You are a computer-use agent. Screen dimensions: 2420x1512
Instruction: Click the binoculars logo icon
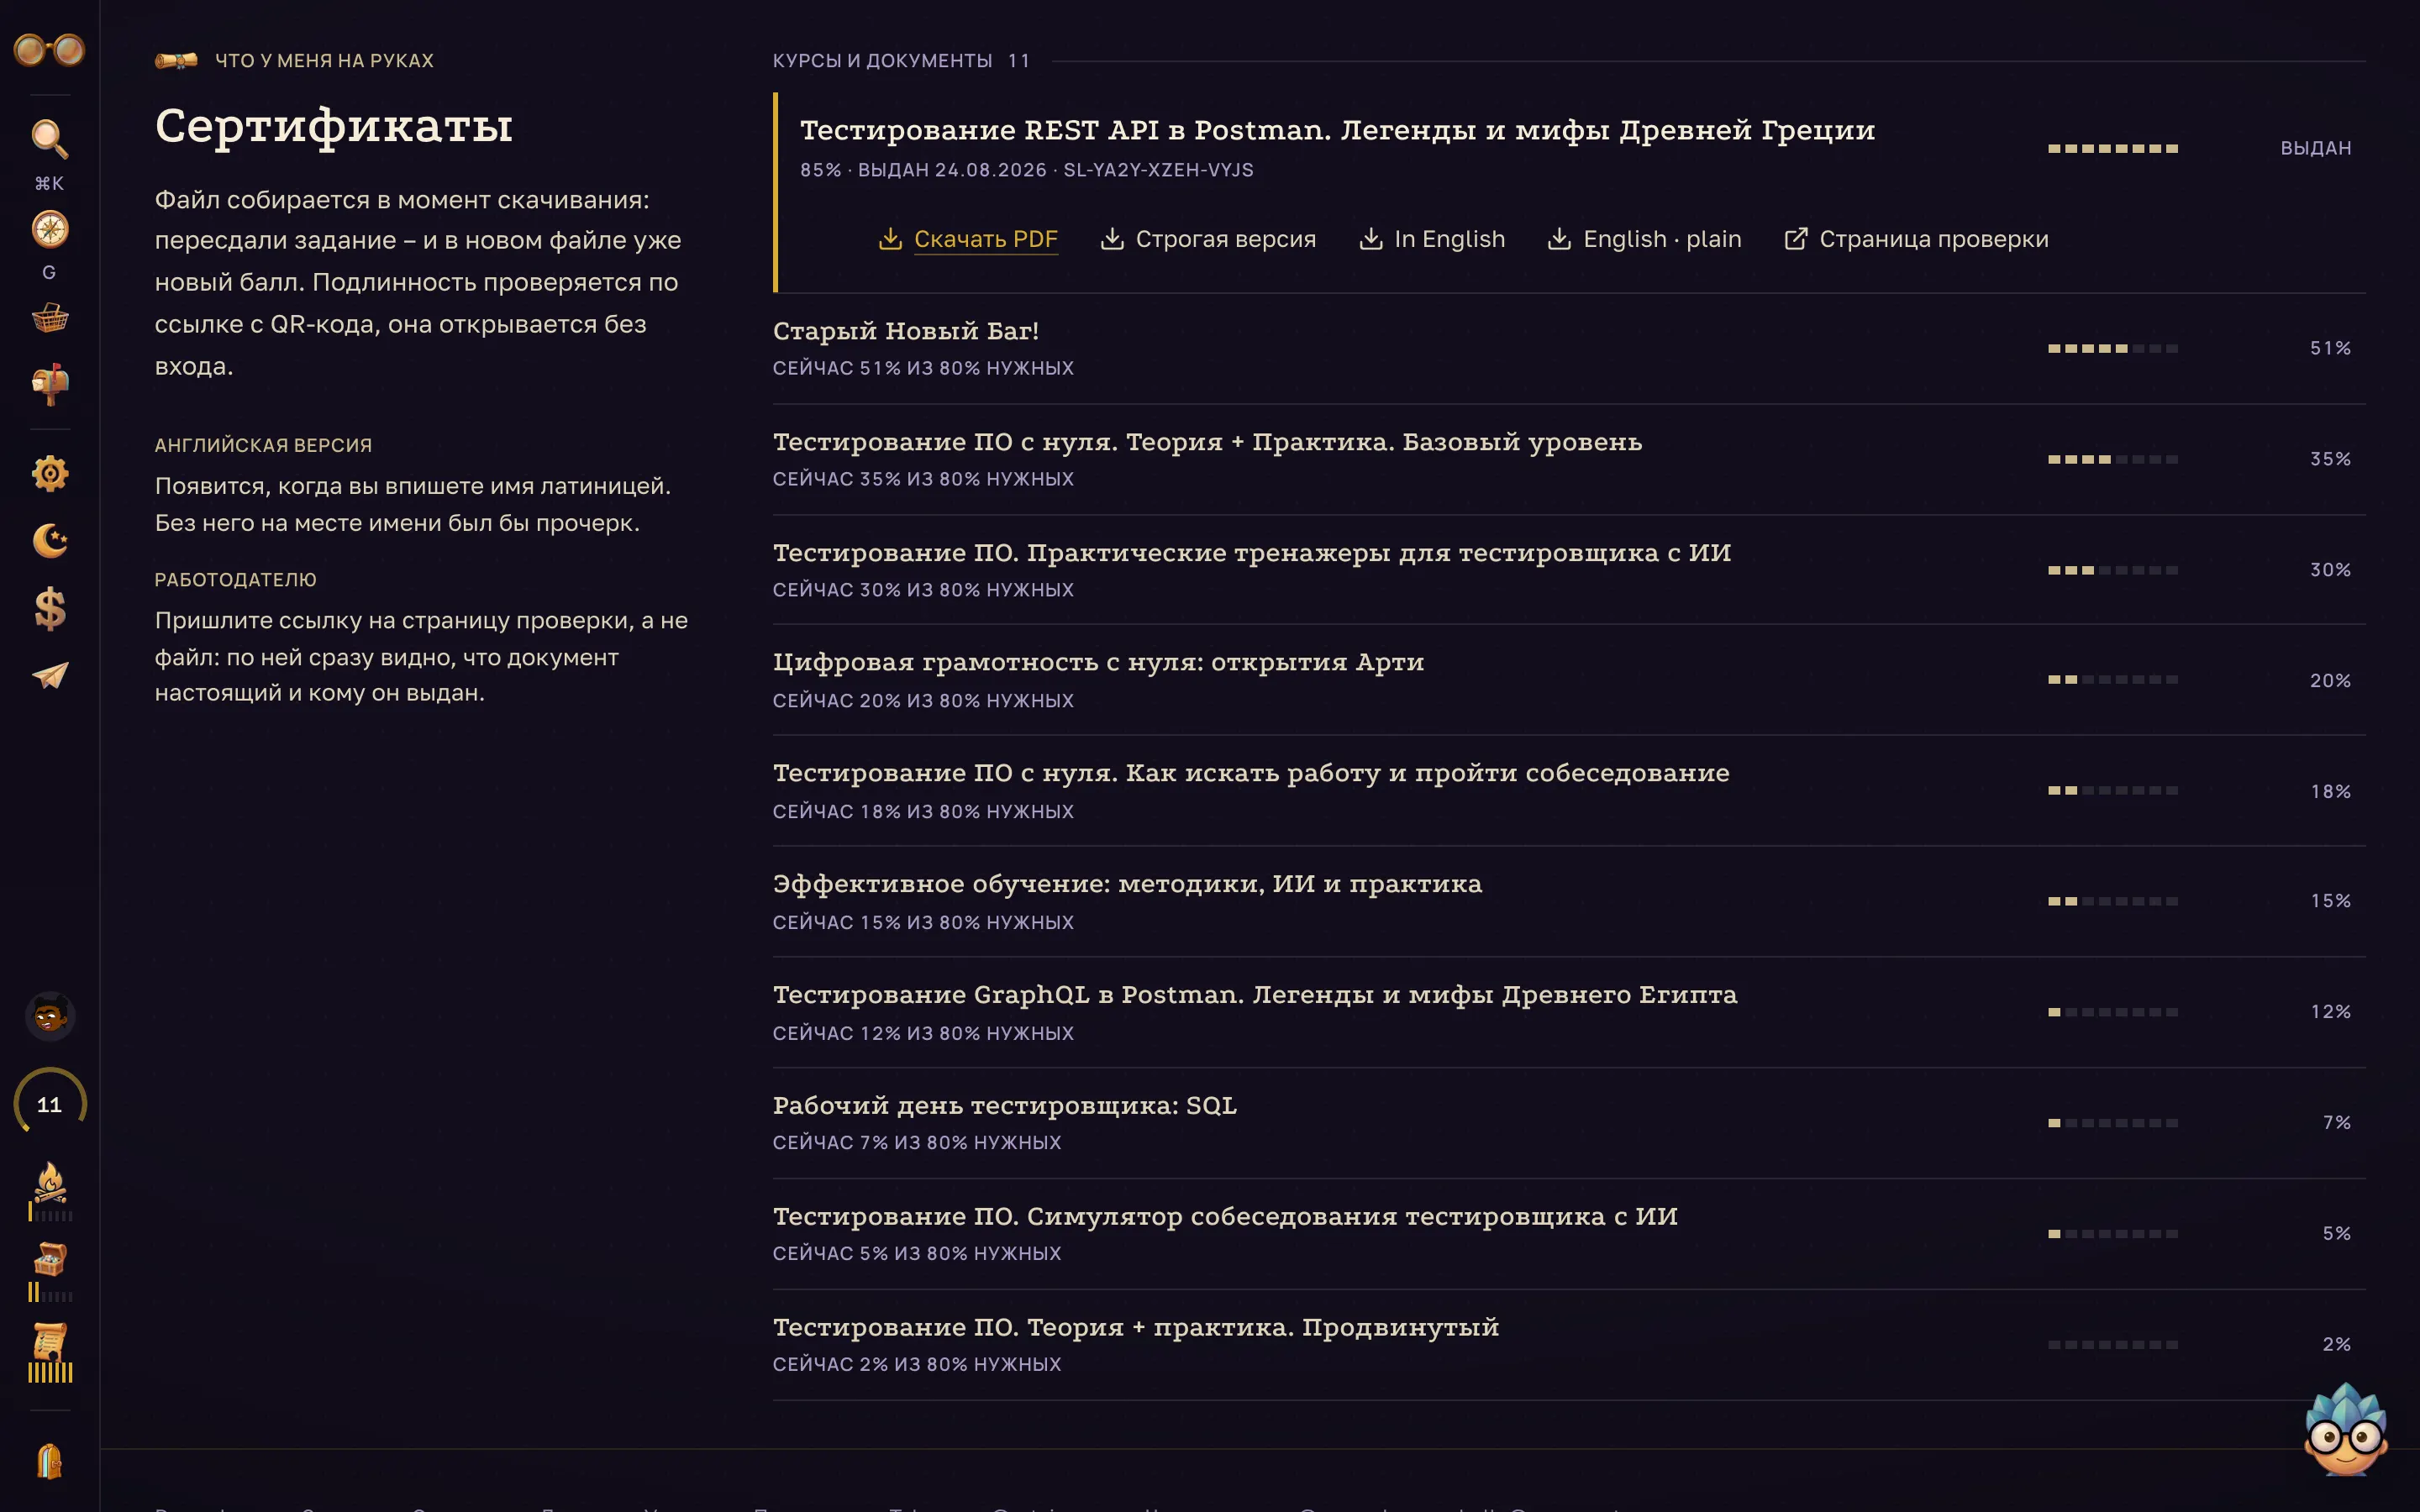click(x=49, y=49)
